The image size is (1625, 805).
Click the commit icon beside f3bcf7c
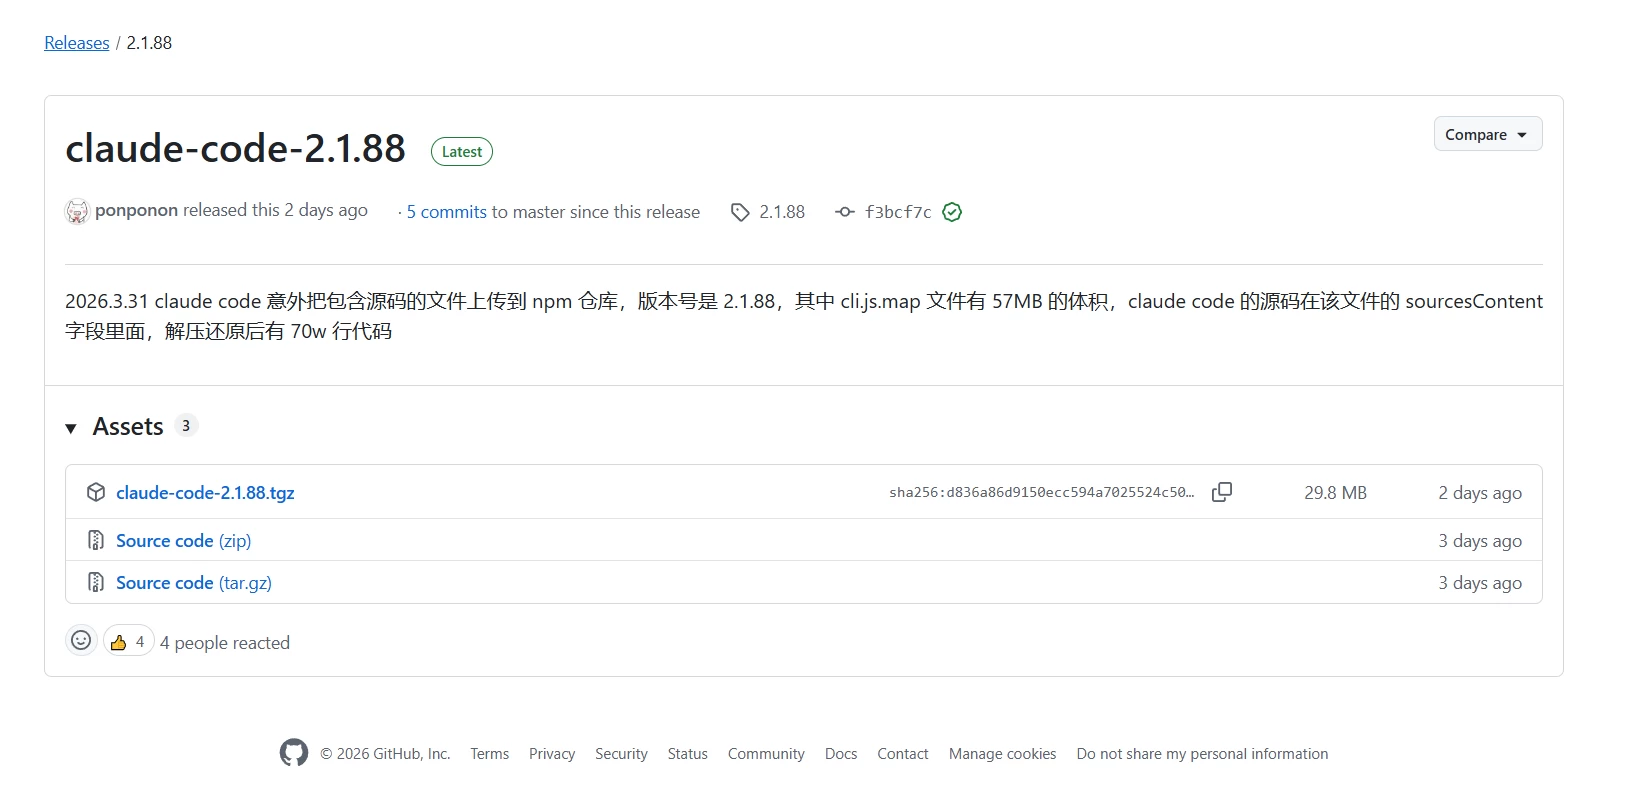coord(845,212)
